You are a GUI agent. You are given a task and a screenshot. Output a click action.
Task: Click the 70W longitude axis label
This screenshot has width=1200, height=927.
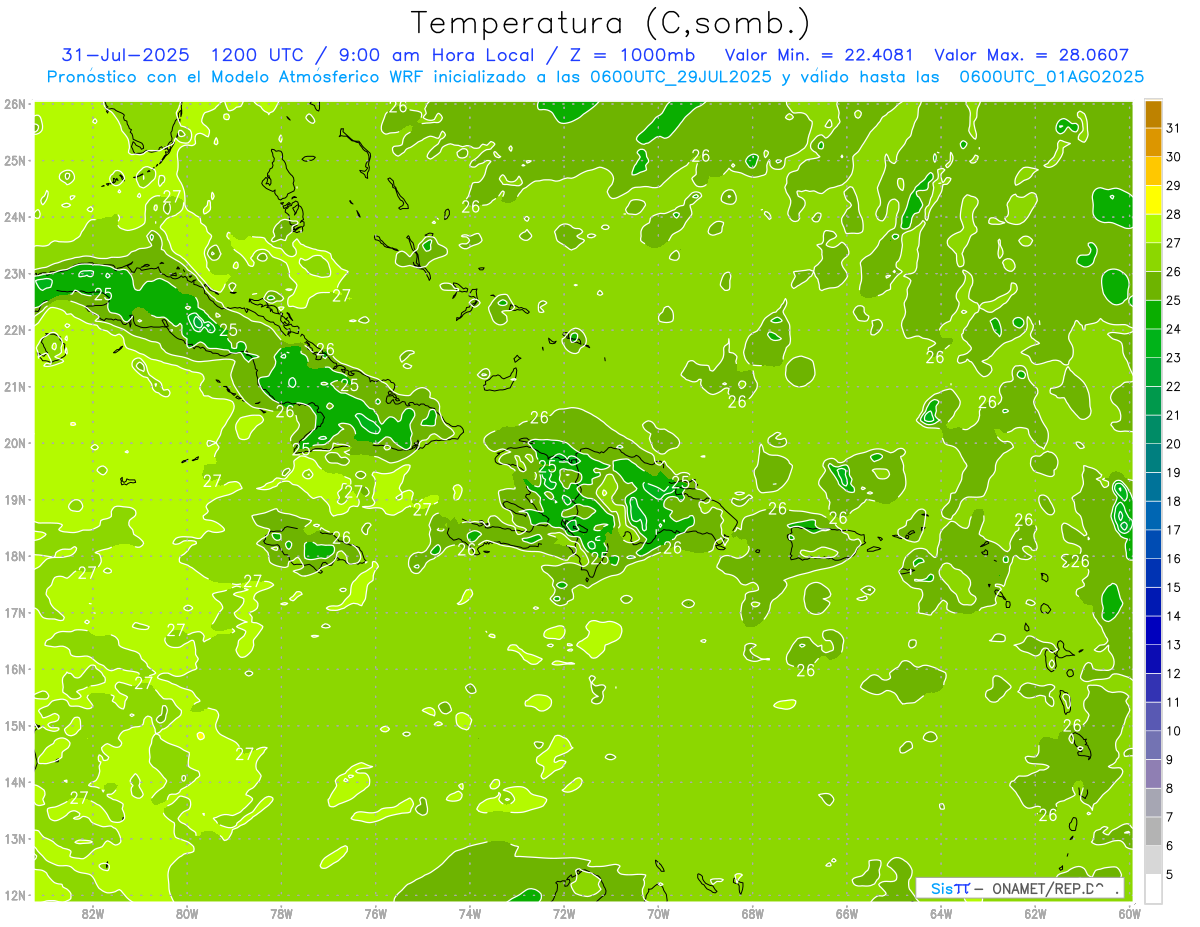(x=658, y=912)
